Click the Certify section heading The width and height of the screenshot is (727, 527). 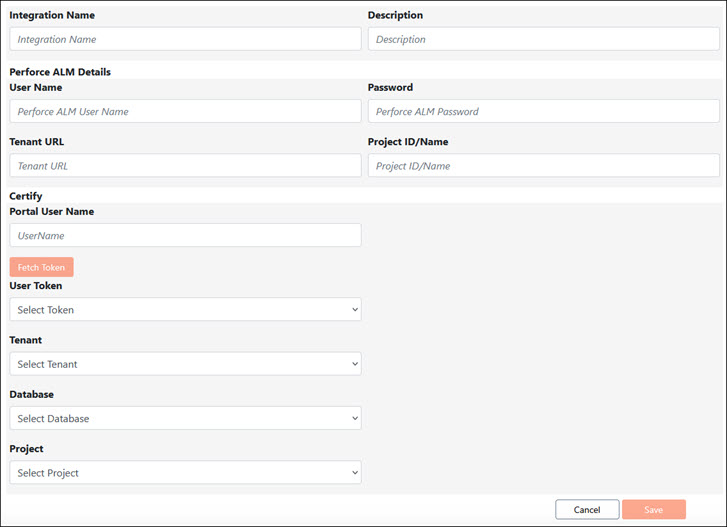(x=25, y=196)
